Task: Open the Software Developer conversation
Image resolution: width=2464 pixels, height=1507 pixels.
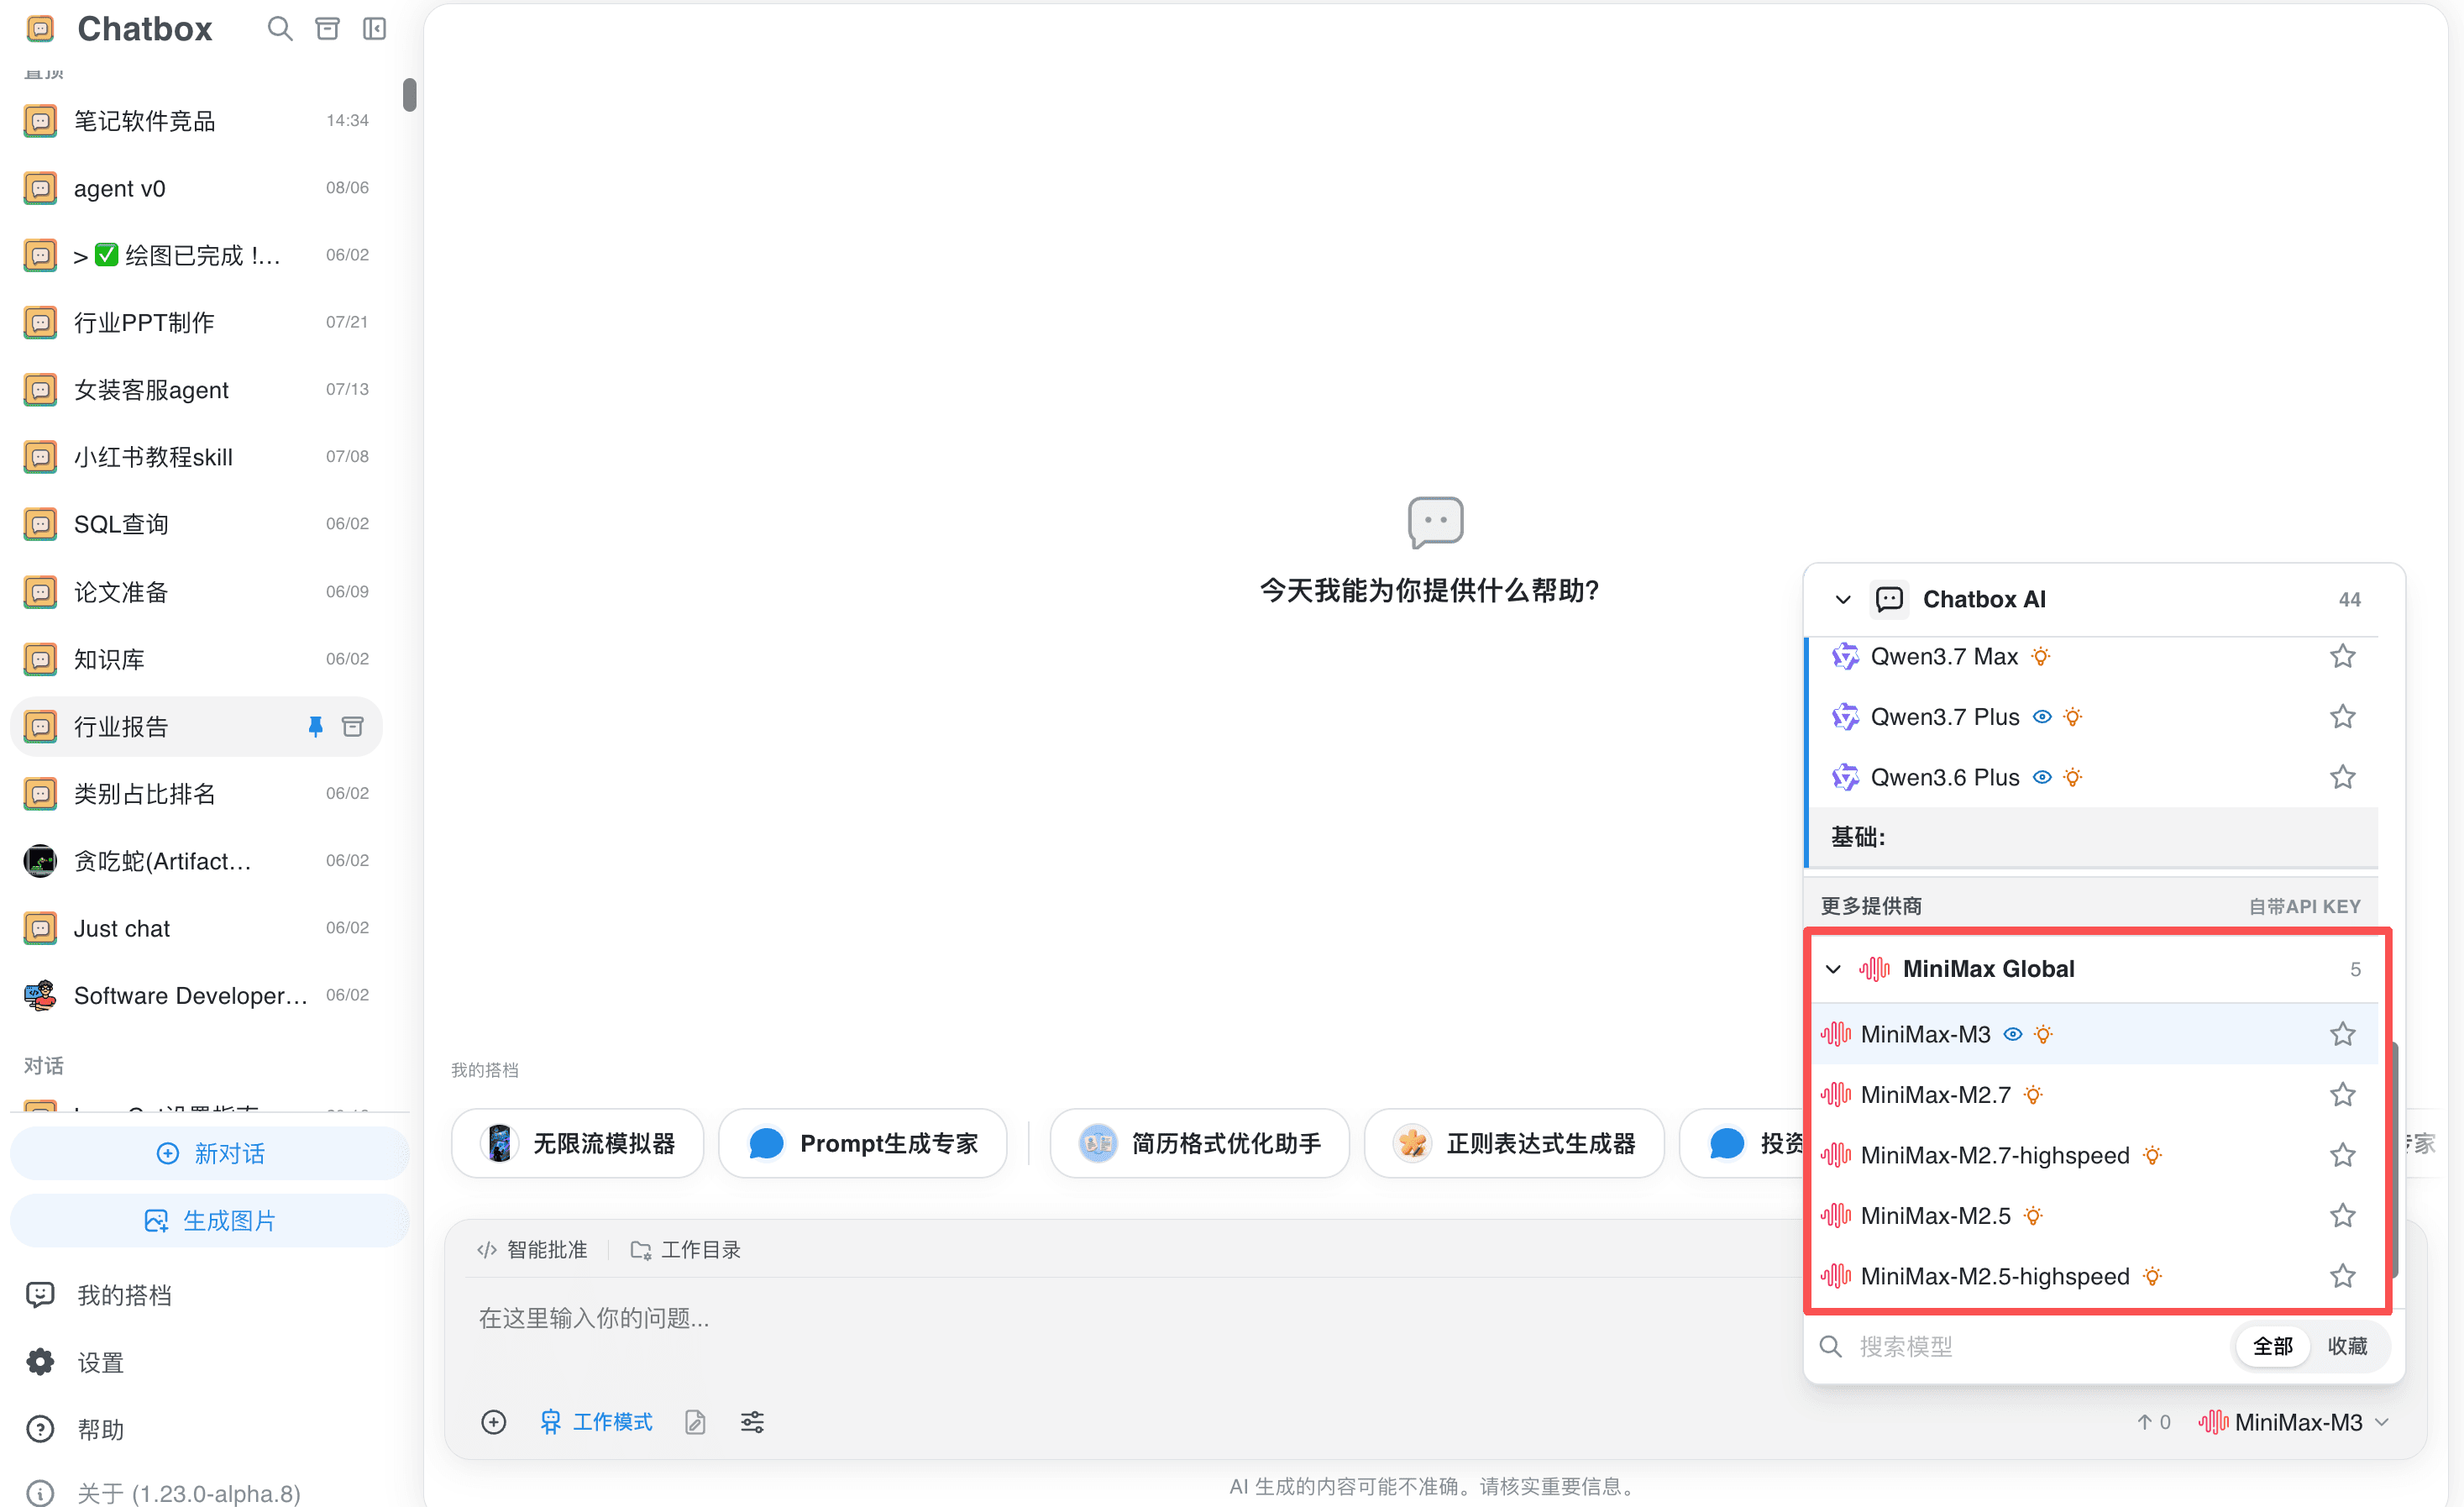Action: [x=196, y=995]
